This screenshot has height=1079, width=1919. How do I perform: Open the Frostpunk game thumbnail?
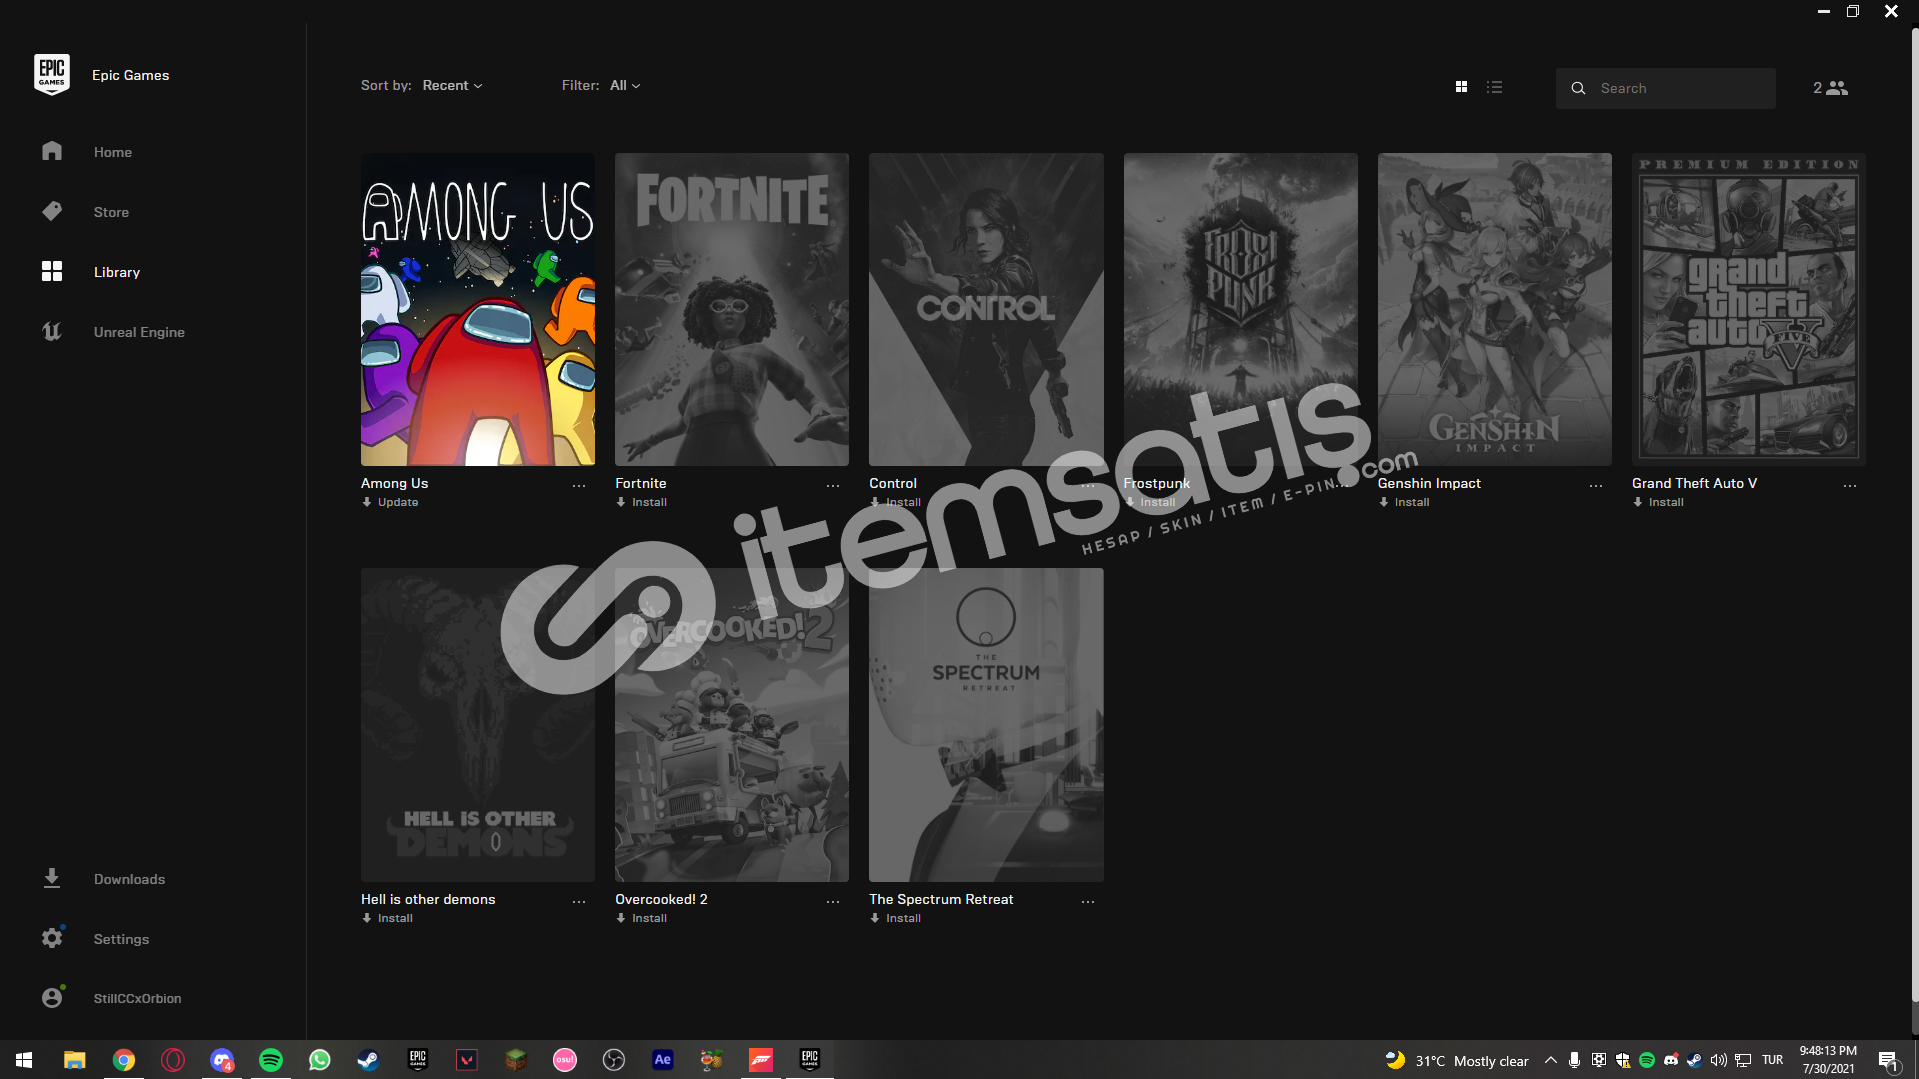(1240, 309)
